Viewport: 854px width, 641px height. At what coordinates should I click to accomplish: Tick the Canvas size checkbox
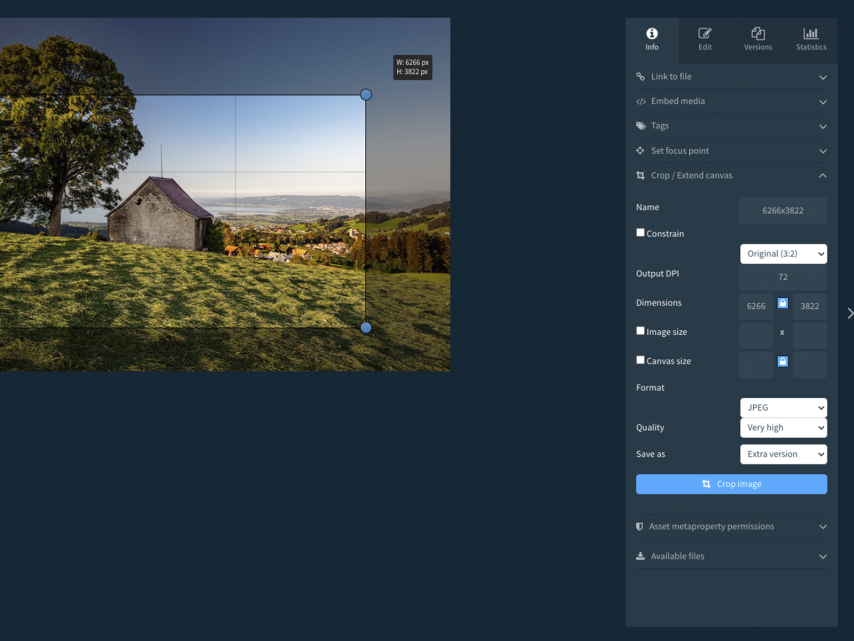[640, 360]
